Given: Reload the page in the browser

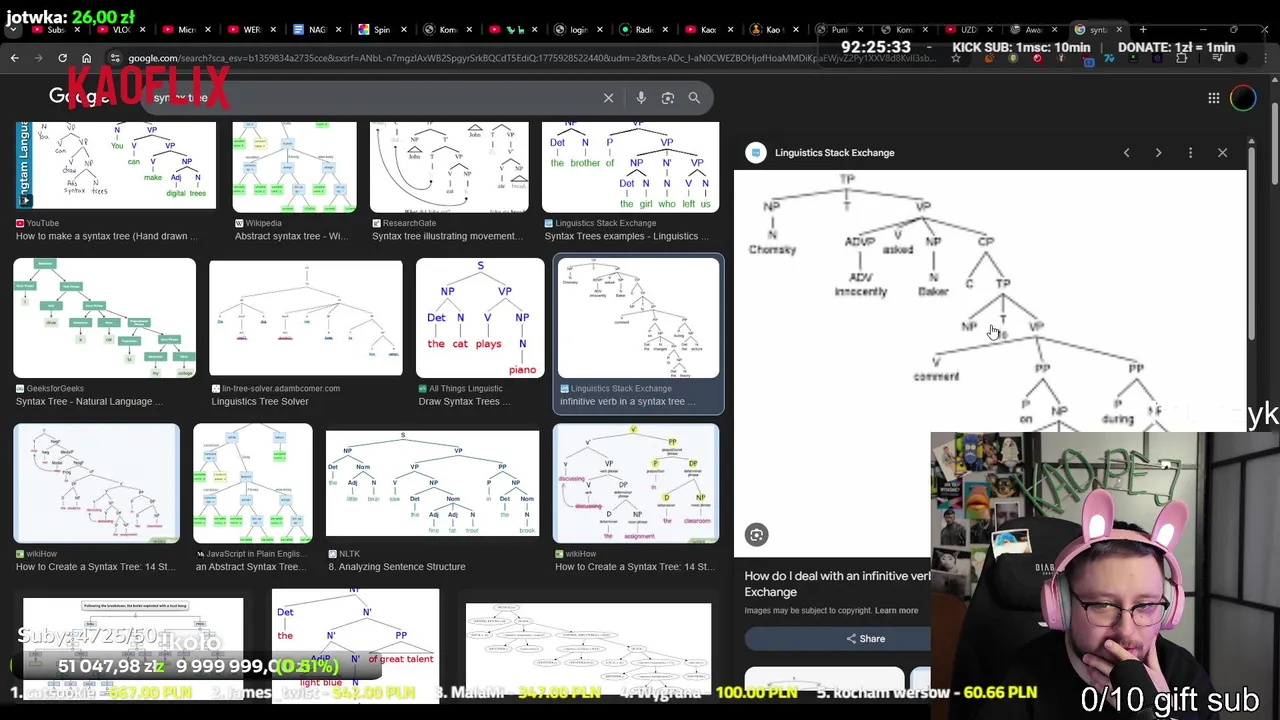Looking at the screenshot, I should [62, 58].
